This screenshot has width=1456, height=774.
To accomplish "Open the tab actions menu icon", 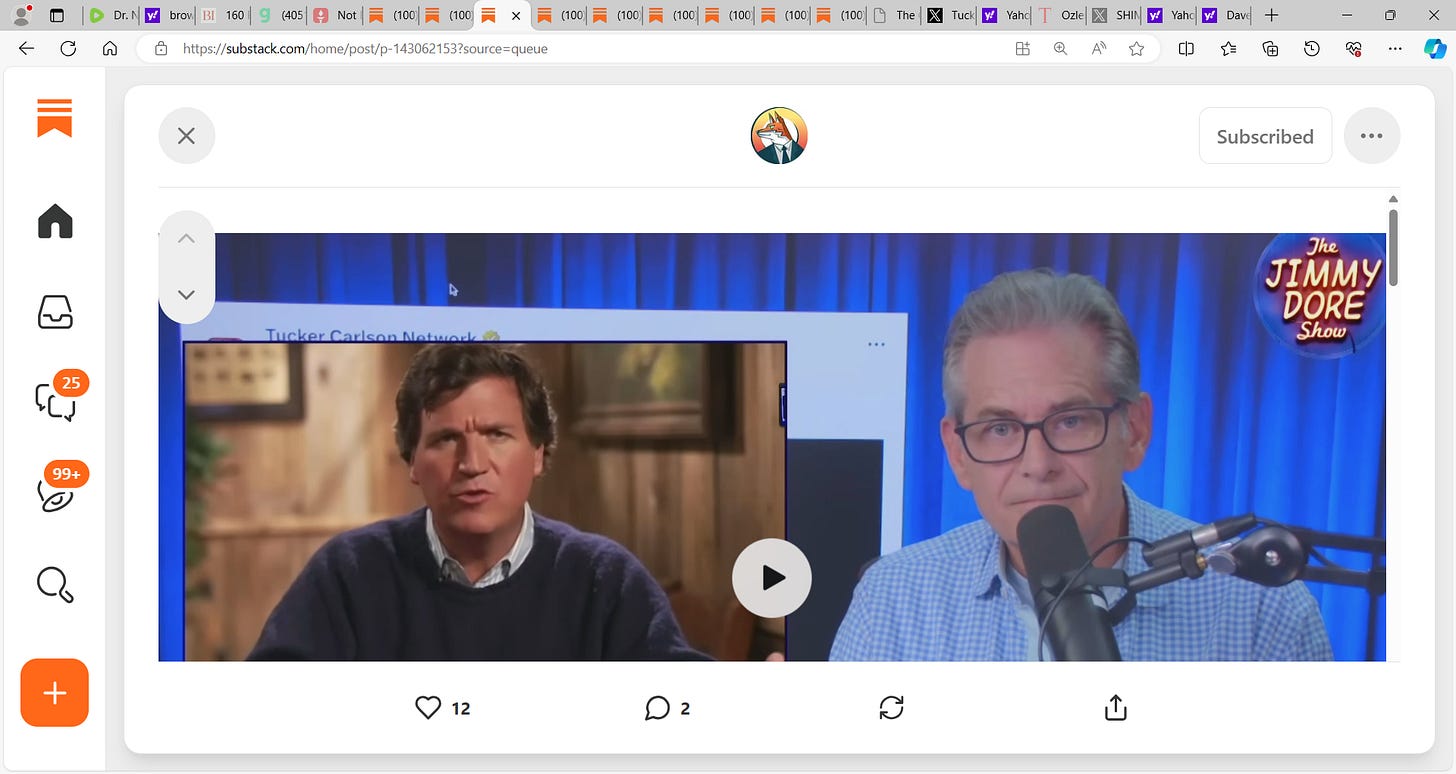I will tap(56, 15).
